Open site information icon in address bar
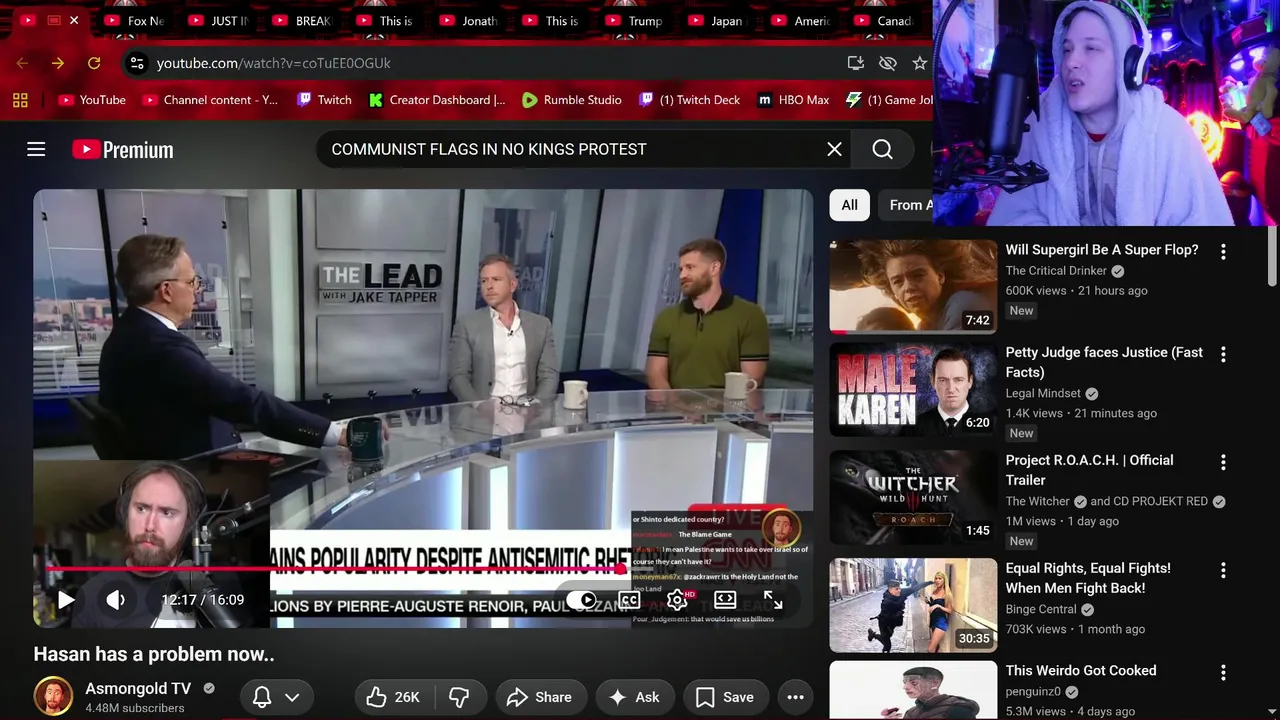The height and width of the screenshot is (720, 1280). 137,63
